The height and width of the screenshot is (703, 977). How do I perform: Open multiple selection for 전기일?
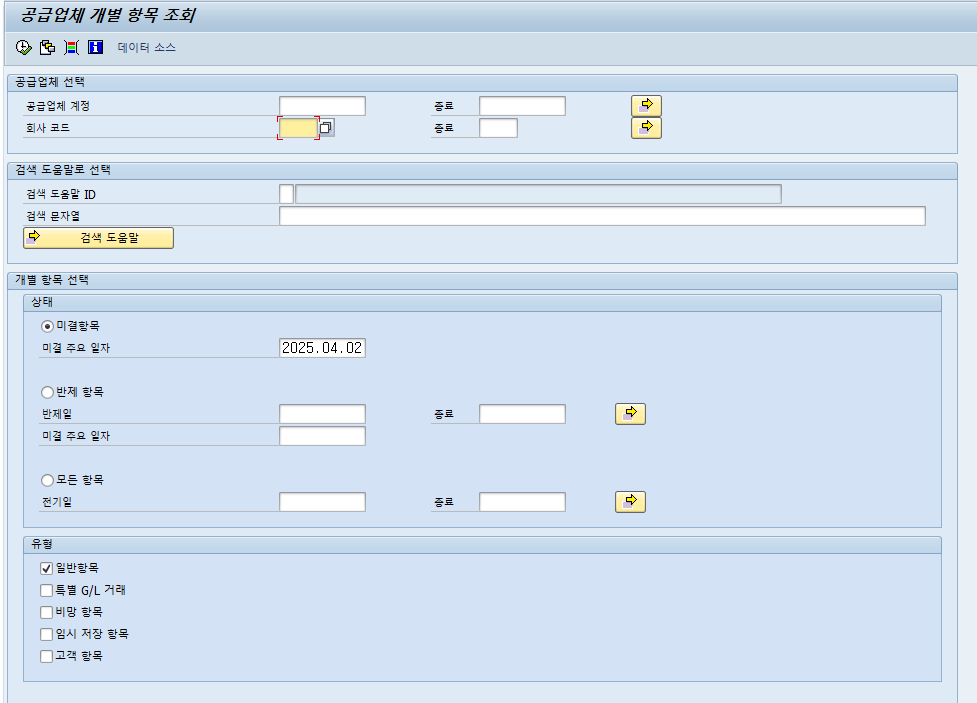630,502
